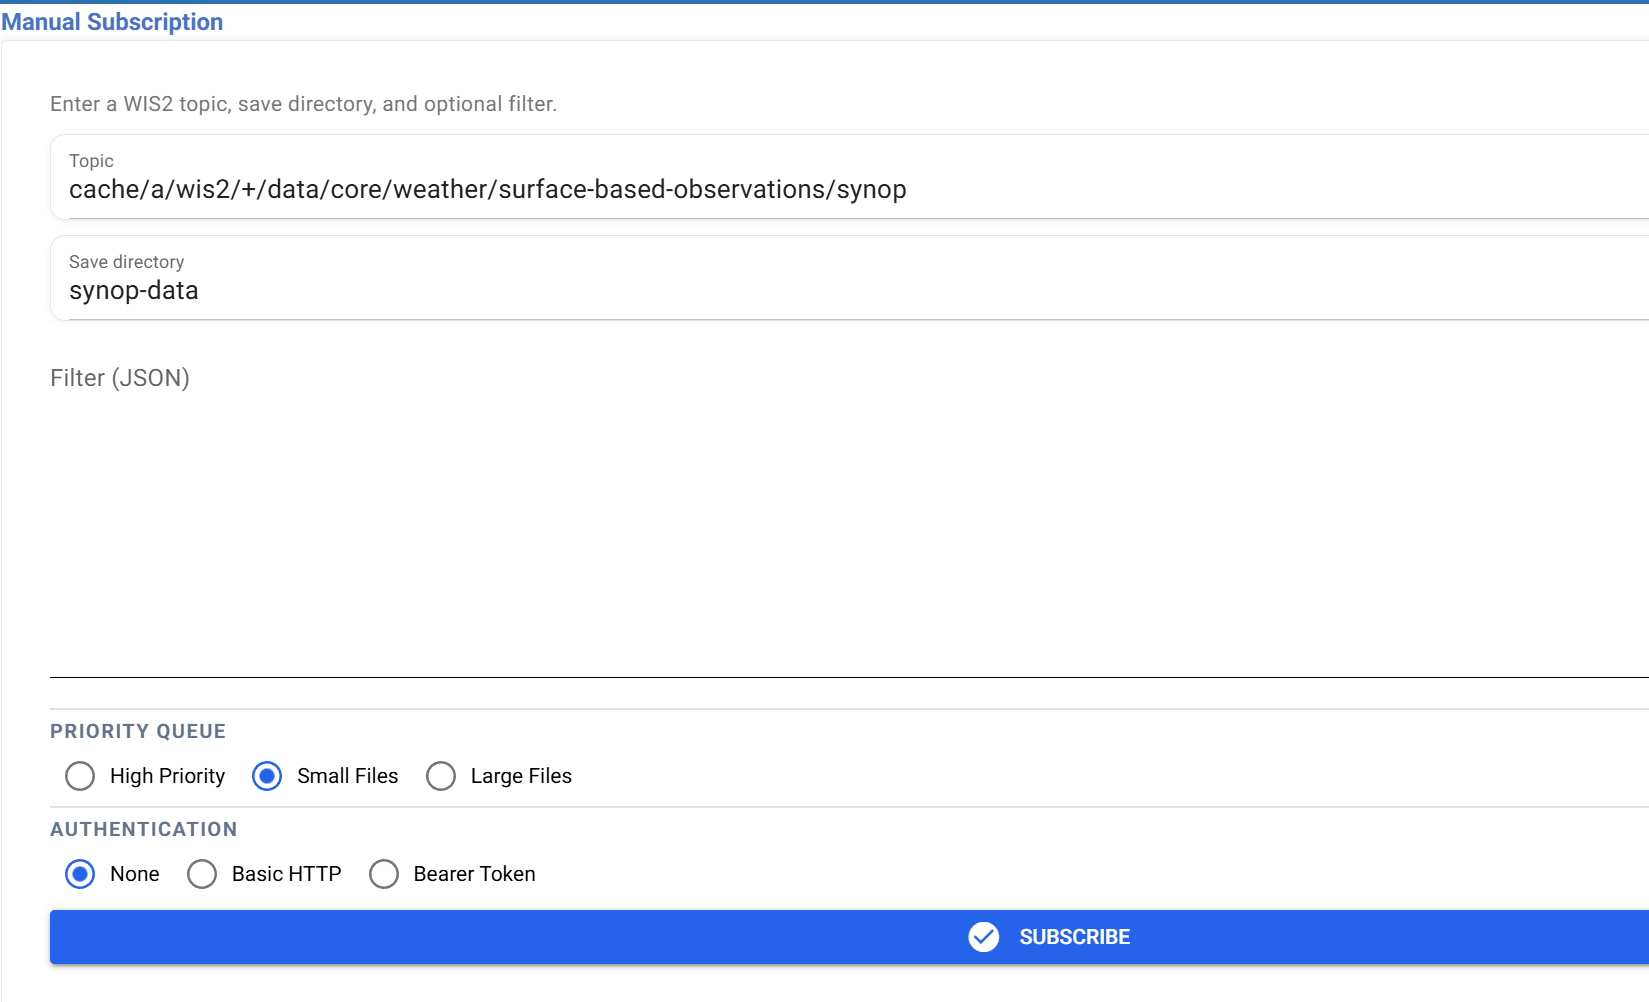Click into the Save directory field
1649x1002 pixels.
coord(849,278)
